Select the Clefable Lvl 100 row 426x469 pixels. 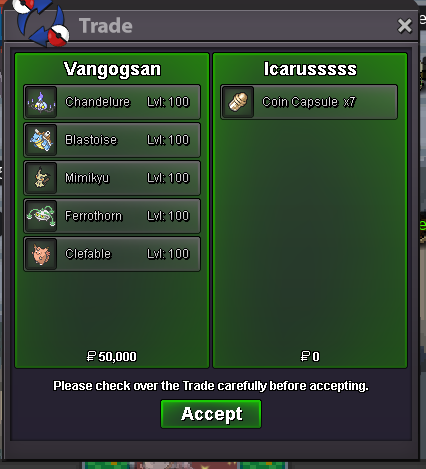pos(112,254)
